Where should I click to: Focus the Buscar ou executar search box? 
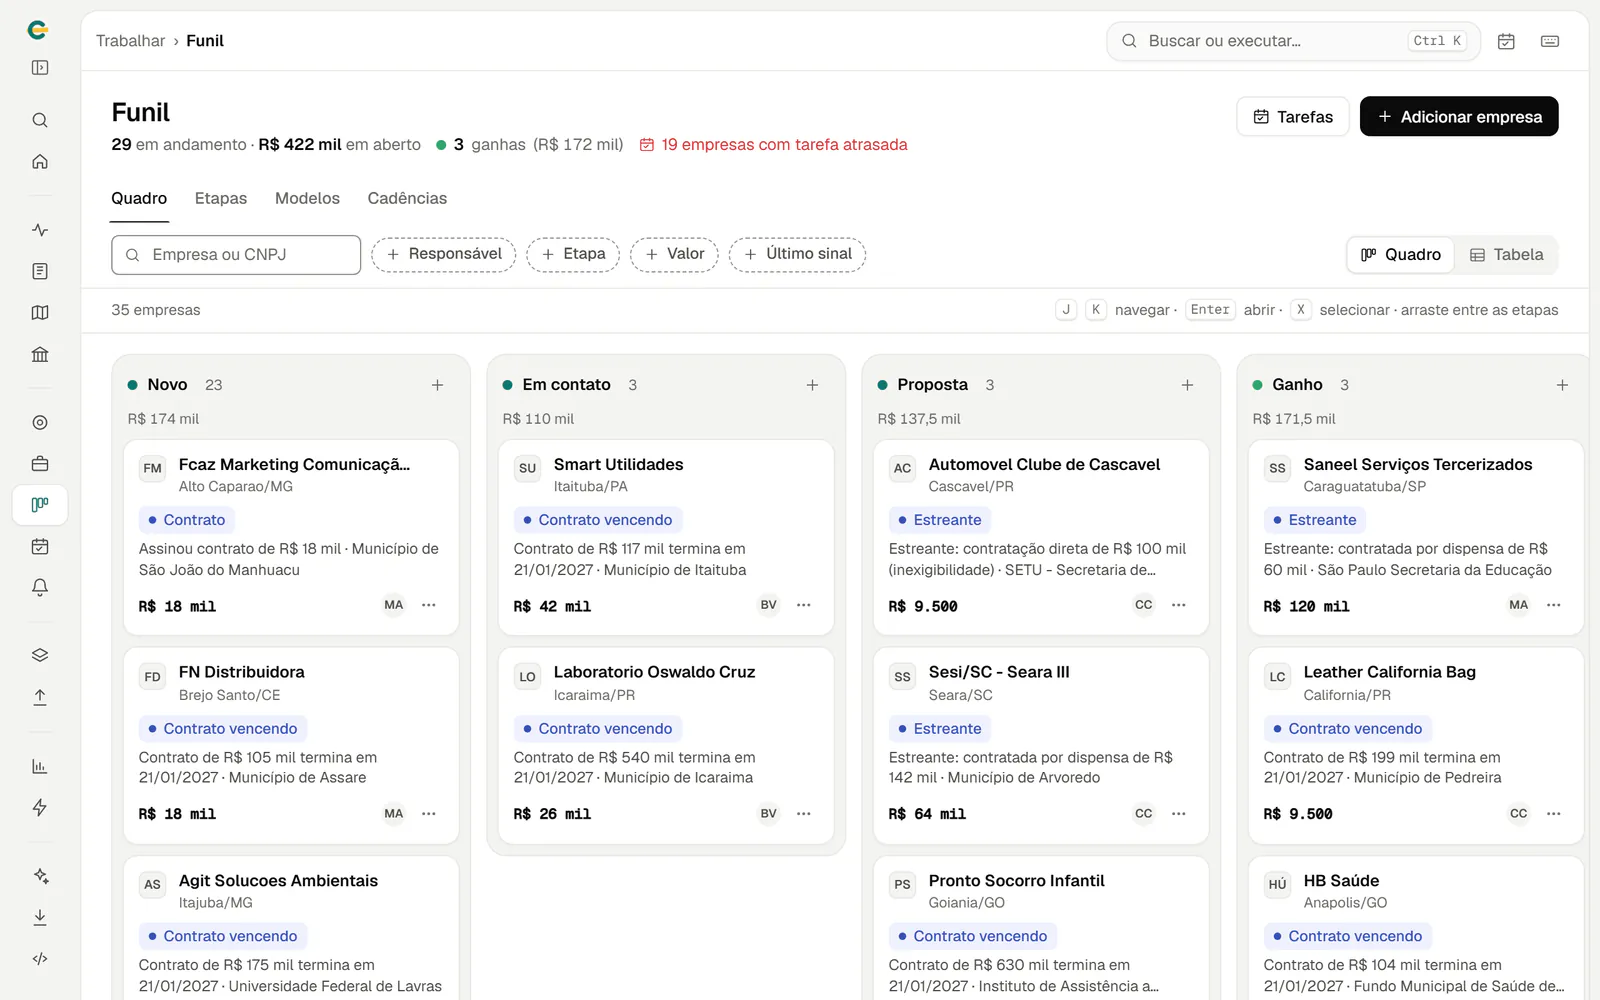pos(1293,41)
